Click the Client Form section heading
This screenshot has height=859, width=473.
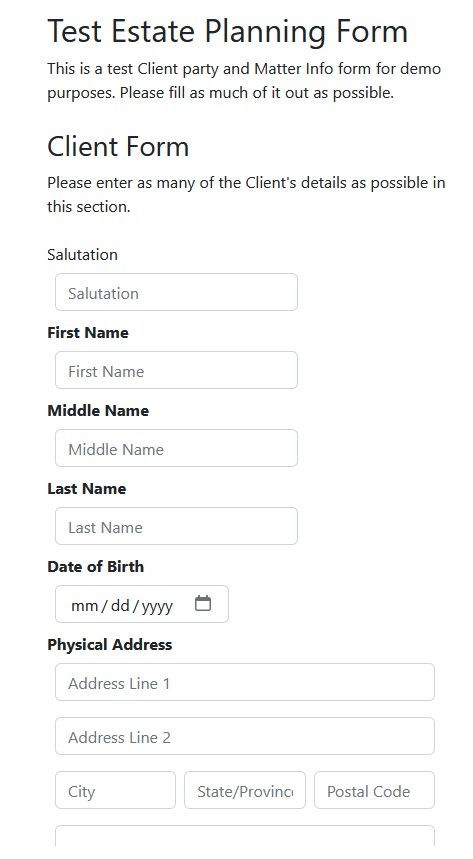click(118, 146)
